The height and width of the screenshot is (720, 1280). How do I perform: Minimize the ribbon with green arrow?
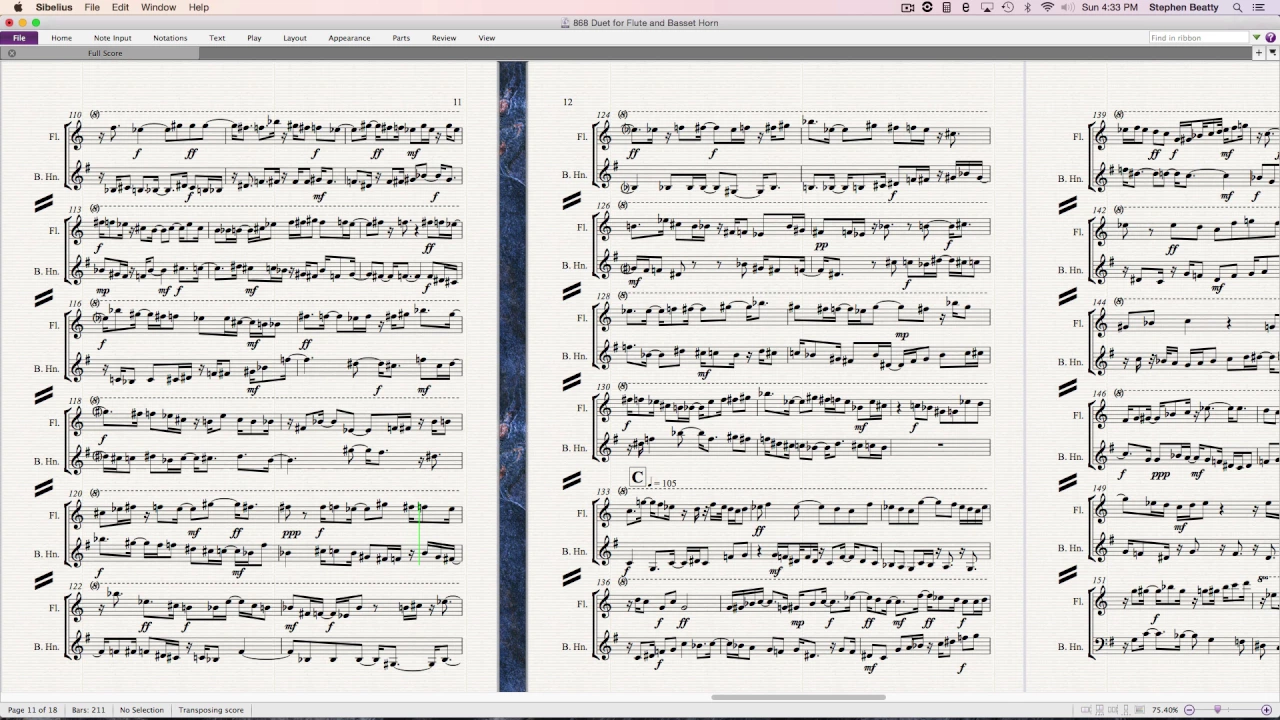(x=1258, y=38)
